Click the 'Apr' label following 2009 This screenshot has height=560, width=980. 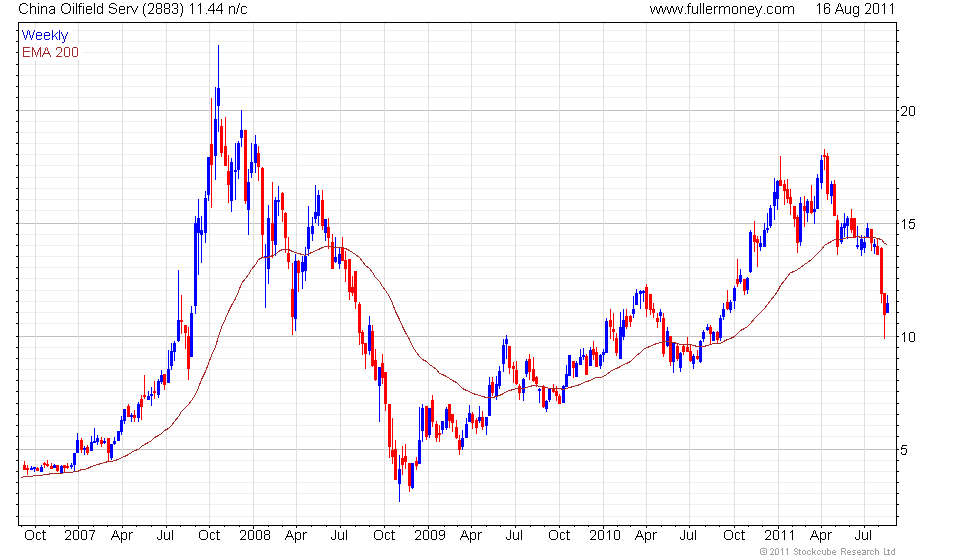pyautogui.click(x=471, y=536)
